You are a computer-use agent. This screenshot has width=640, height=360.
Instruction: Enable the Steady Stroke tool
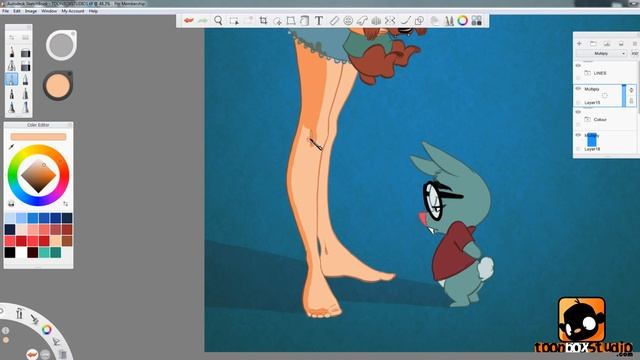[x=405, y=20]
